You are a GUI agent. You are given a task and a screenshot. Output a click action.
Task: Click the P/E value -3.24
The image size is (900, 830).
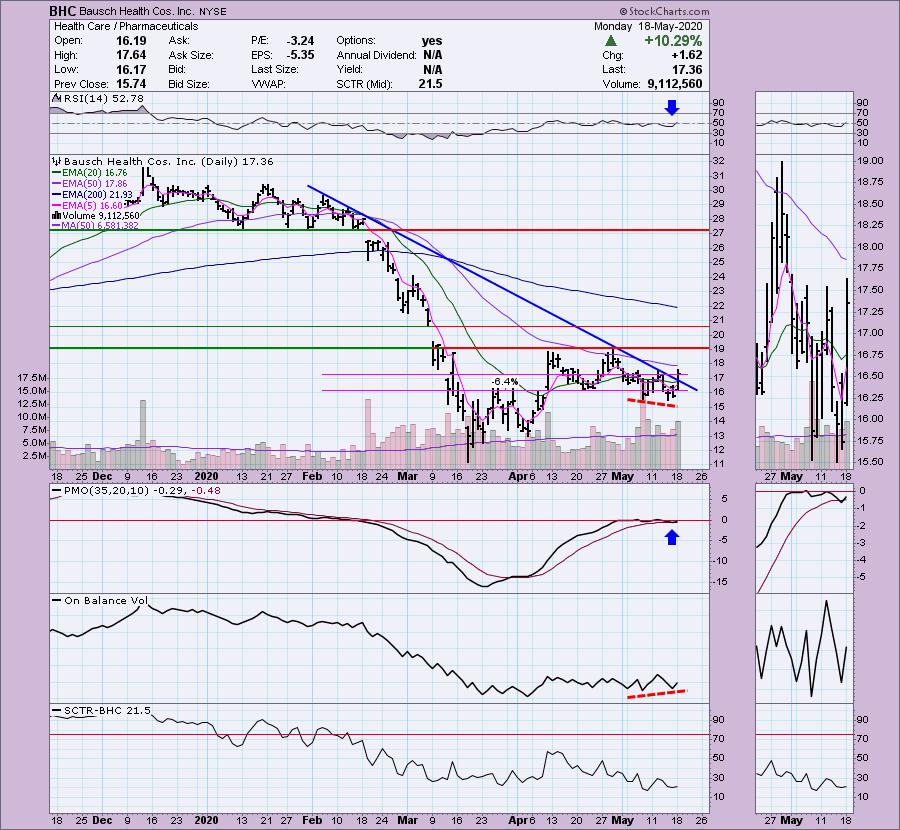pos(300,41)
